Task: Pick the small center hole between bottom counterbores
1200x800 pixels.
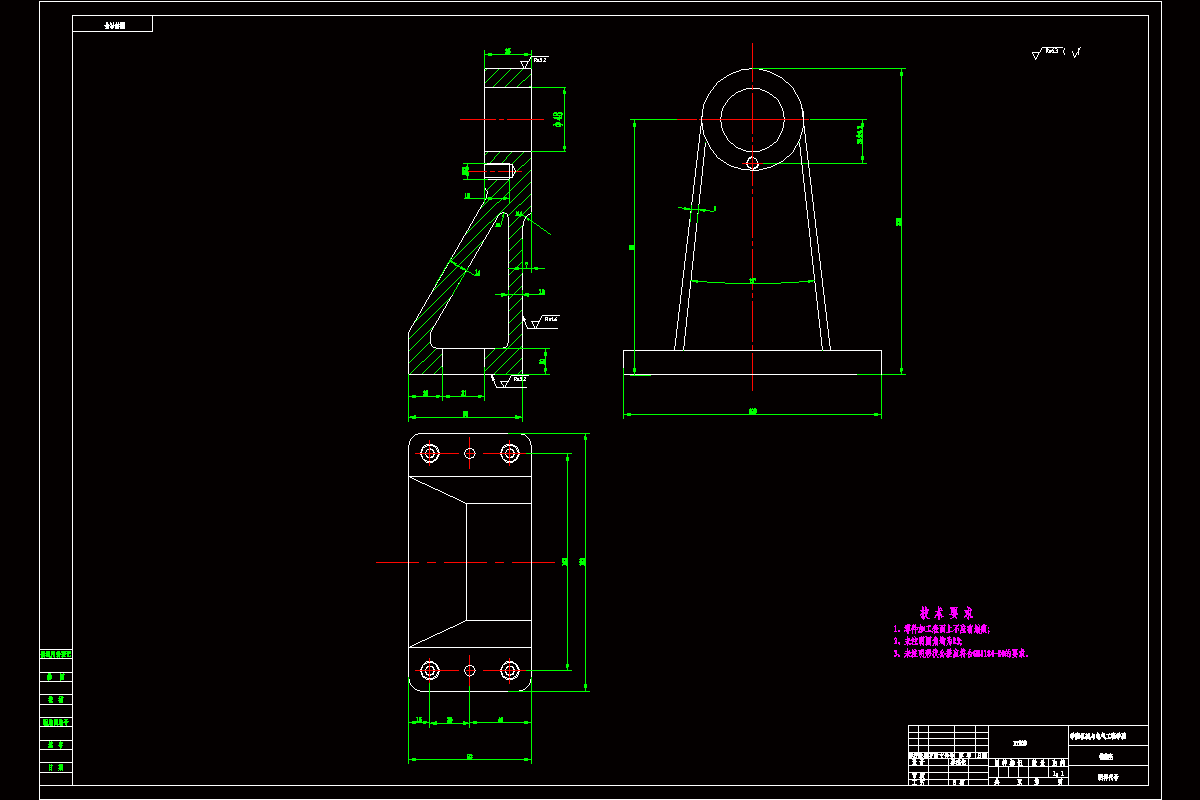Action: 470,670
